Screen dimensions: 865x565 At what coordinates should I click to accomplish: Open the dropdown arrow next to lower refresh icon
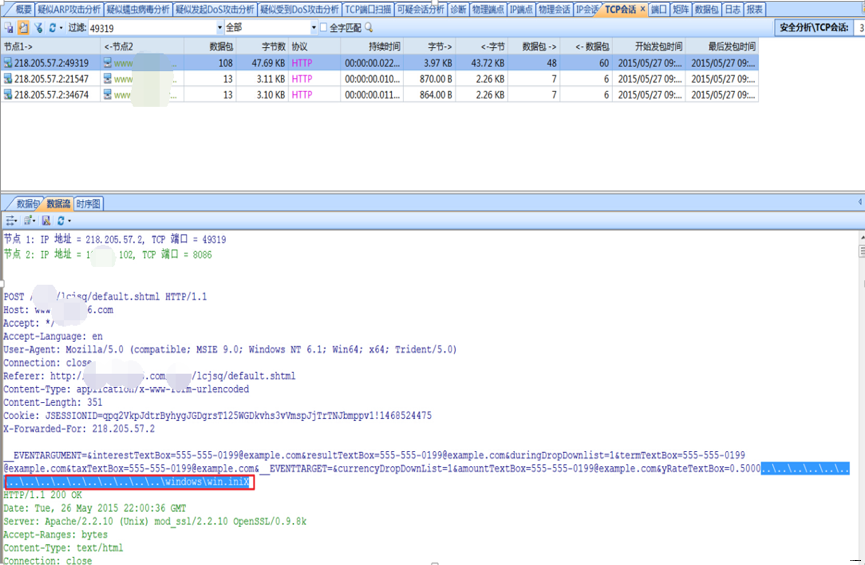tap(70, 220)
